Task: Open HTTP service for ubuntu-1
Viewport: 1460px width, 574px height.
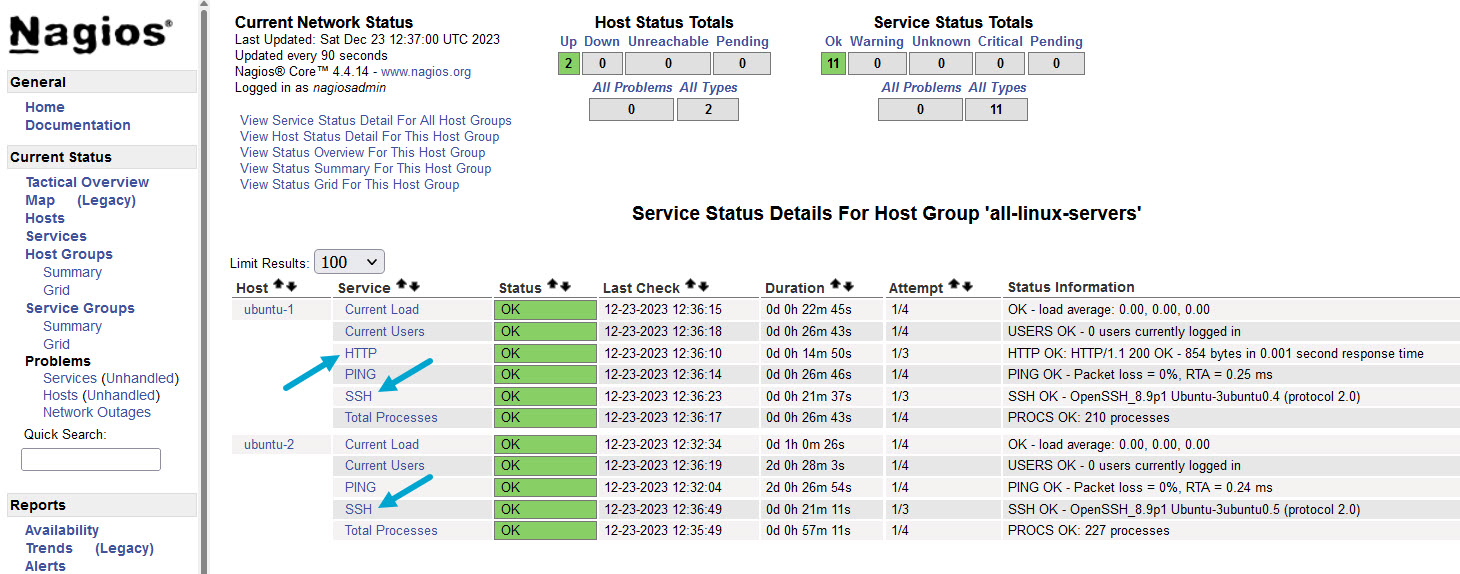Action: (361, 353)
